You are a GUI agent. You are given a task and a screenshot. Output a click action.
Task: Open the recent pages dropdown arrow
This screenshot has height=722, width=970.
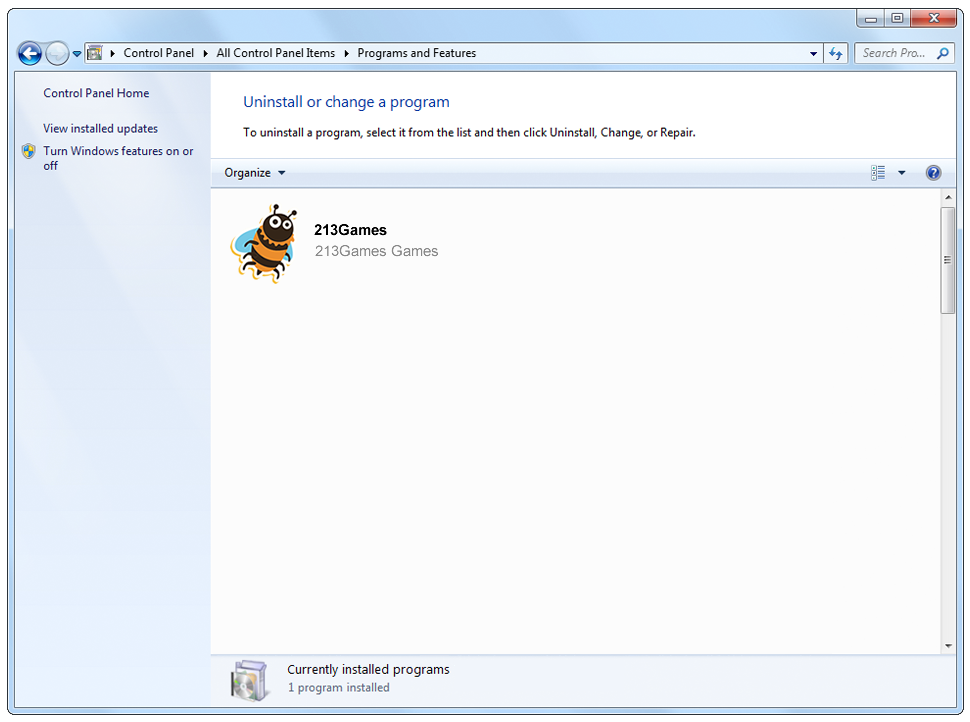coord(77,54)
